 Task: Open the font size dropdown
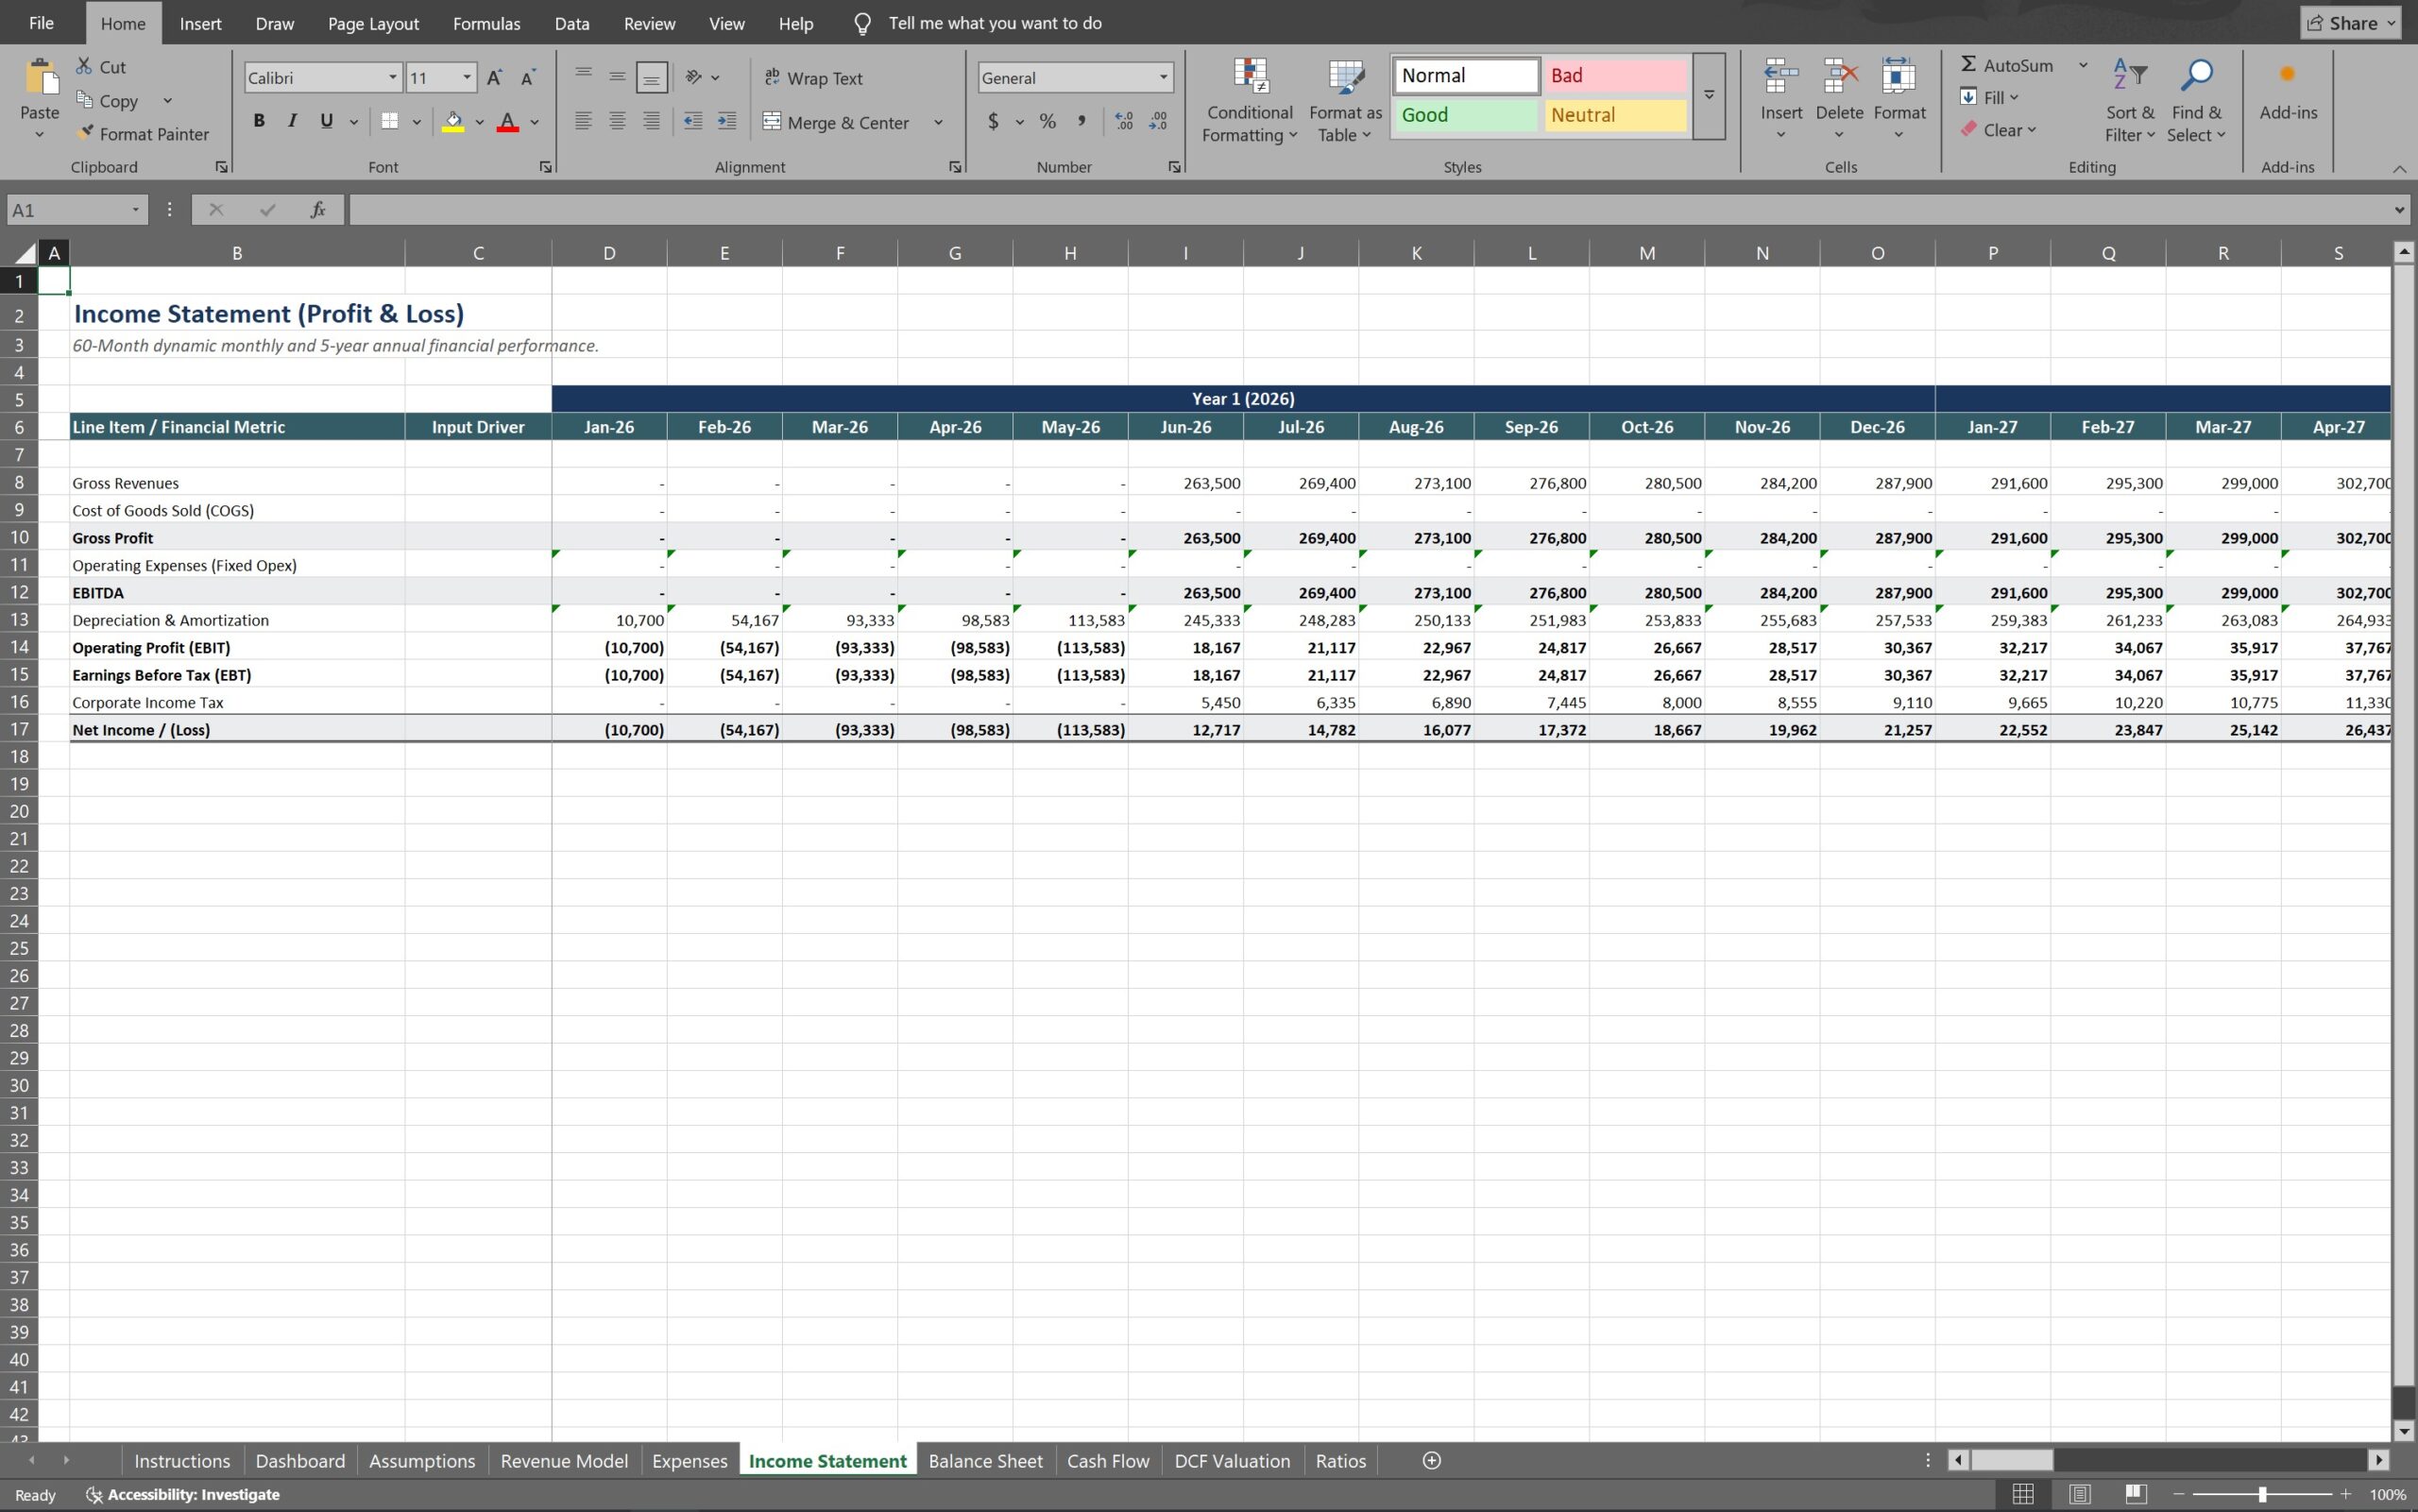click(x=466, y=77)
